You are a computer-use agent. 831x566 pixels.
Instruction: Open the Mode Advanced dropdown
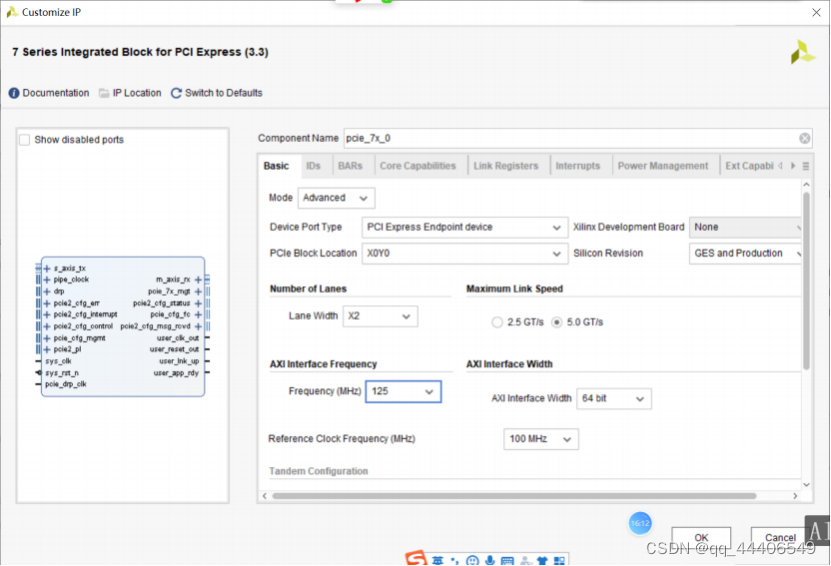pyautogui.click(x=336, y=198)
